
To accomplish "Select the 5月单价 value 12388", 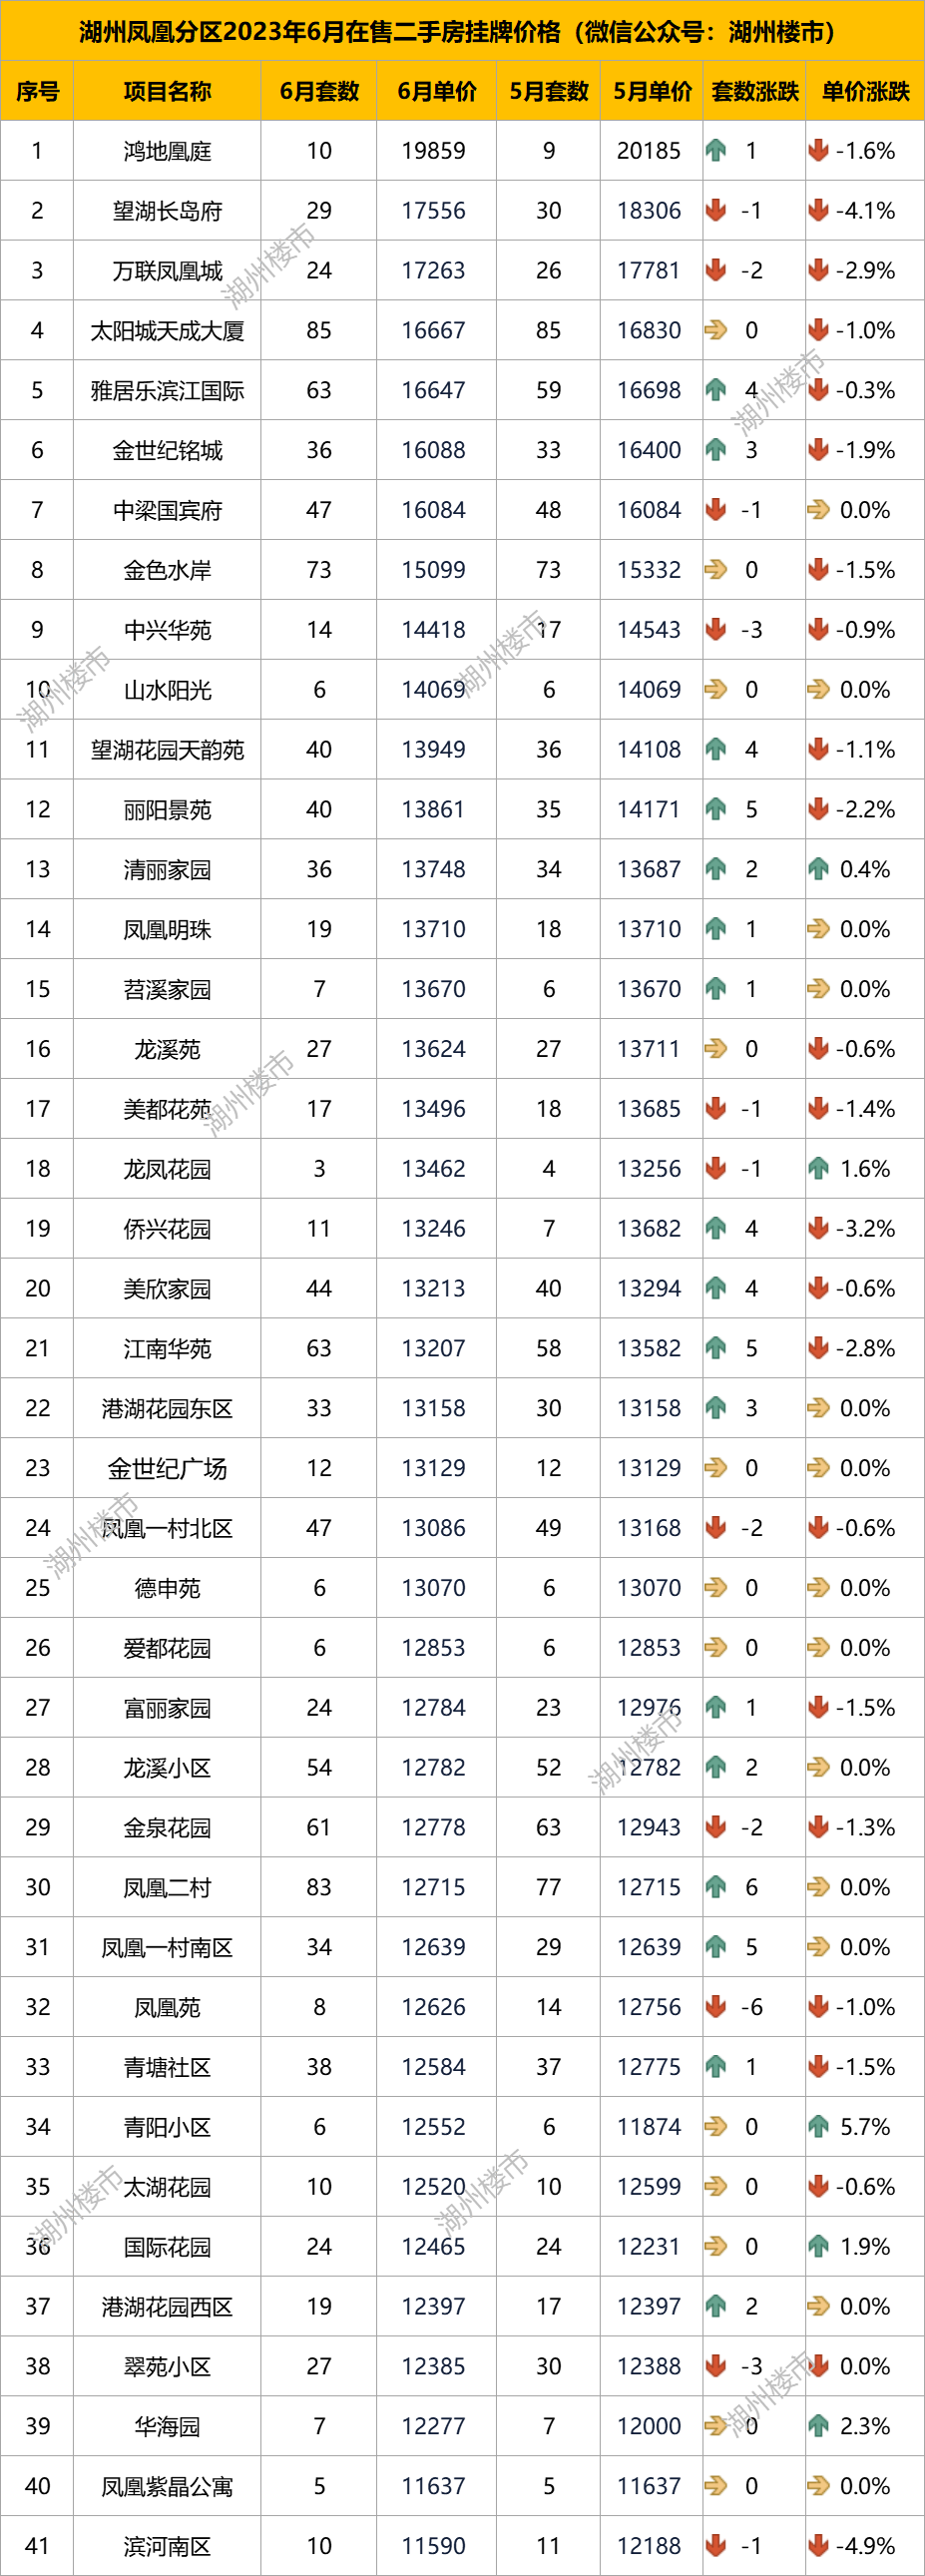I will click(649, 2366).
